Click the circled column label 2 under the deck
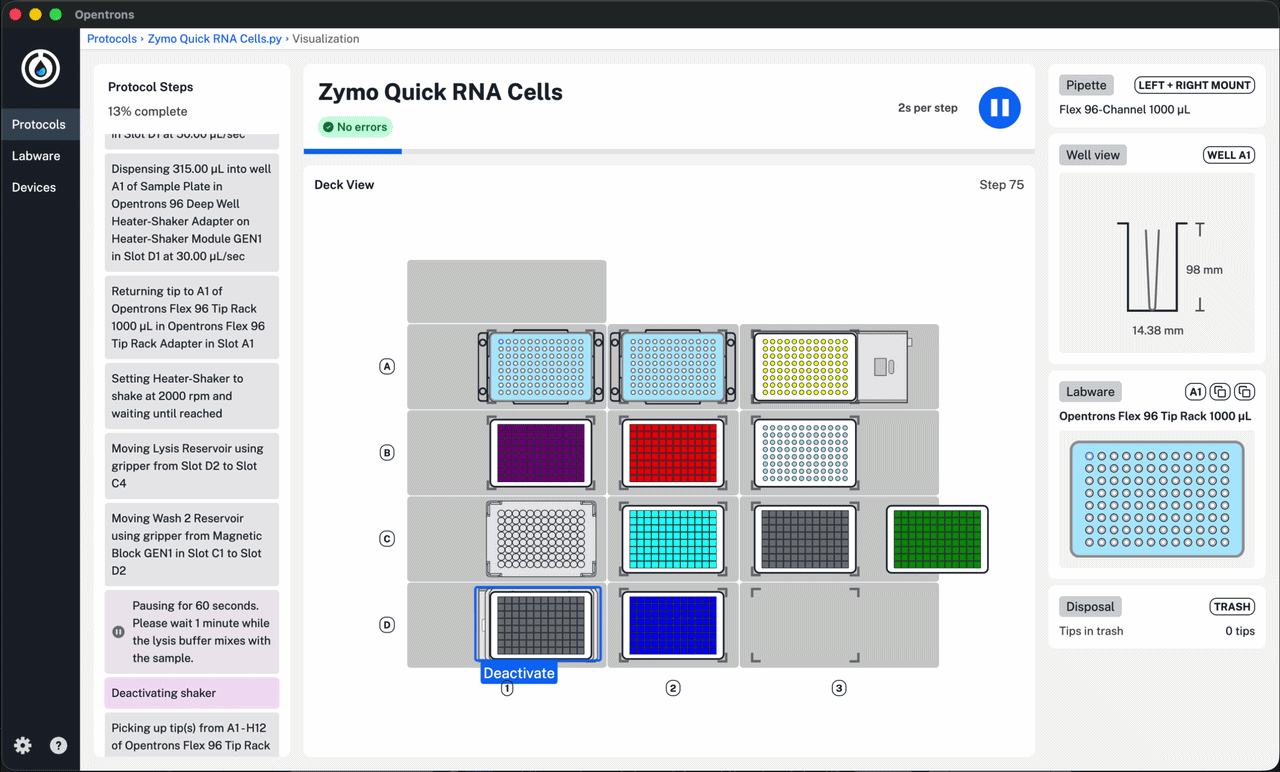The height and width of the screenshot is (772, 1280). click(x=673, y=688)
